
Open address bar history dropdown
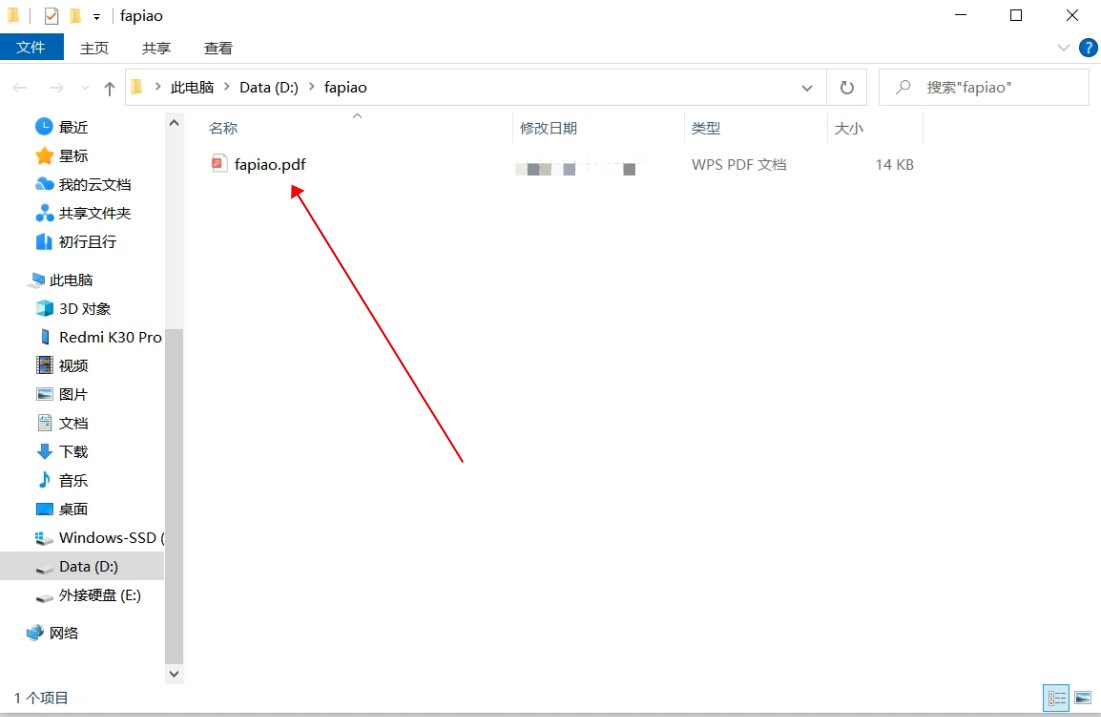click(x=807, y=88)
